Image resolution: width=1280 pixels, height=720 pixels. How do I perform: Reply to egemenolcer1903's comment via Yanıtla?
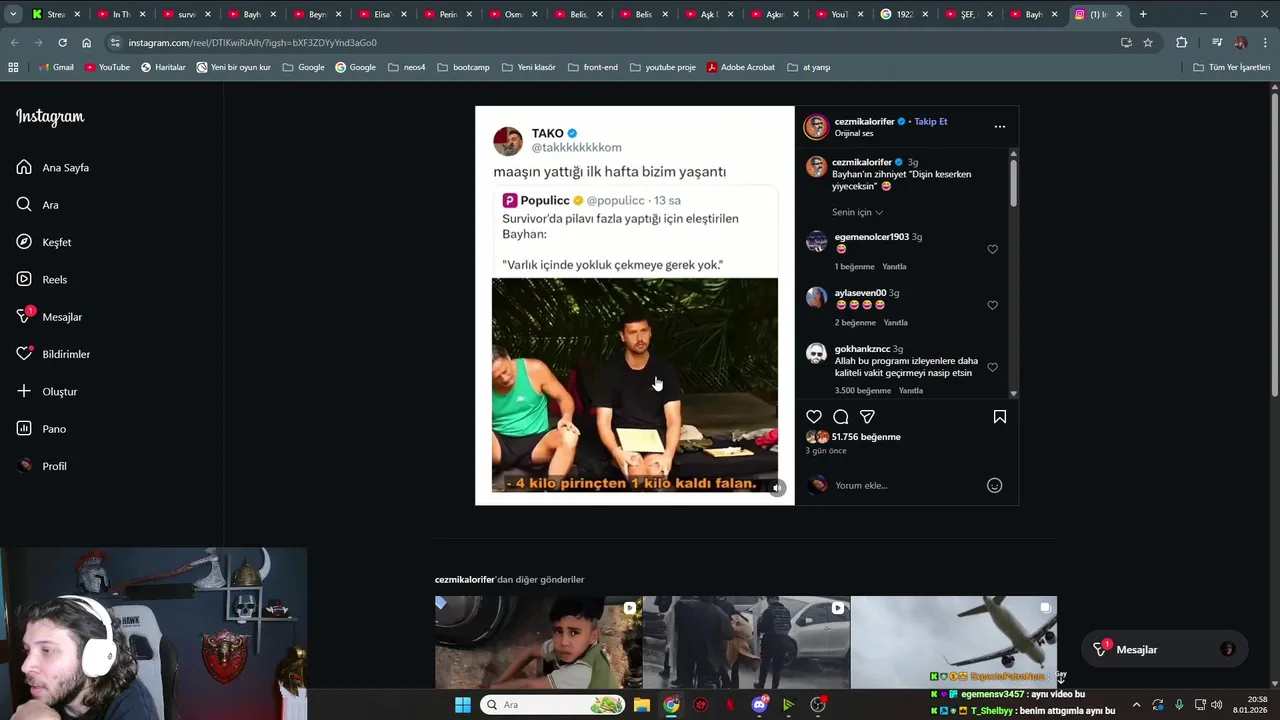[x=894, y=267]
